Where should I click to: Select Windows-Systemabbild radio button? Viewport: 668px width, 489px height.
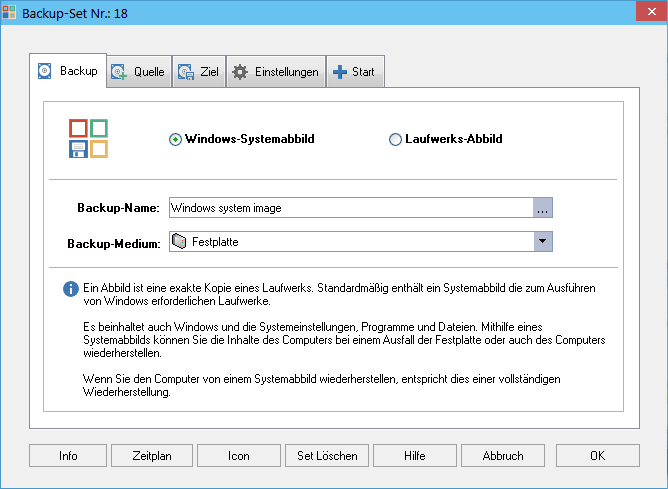[175, 139]
